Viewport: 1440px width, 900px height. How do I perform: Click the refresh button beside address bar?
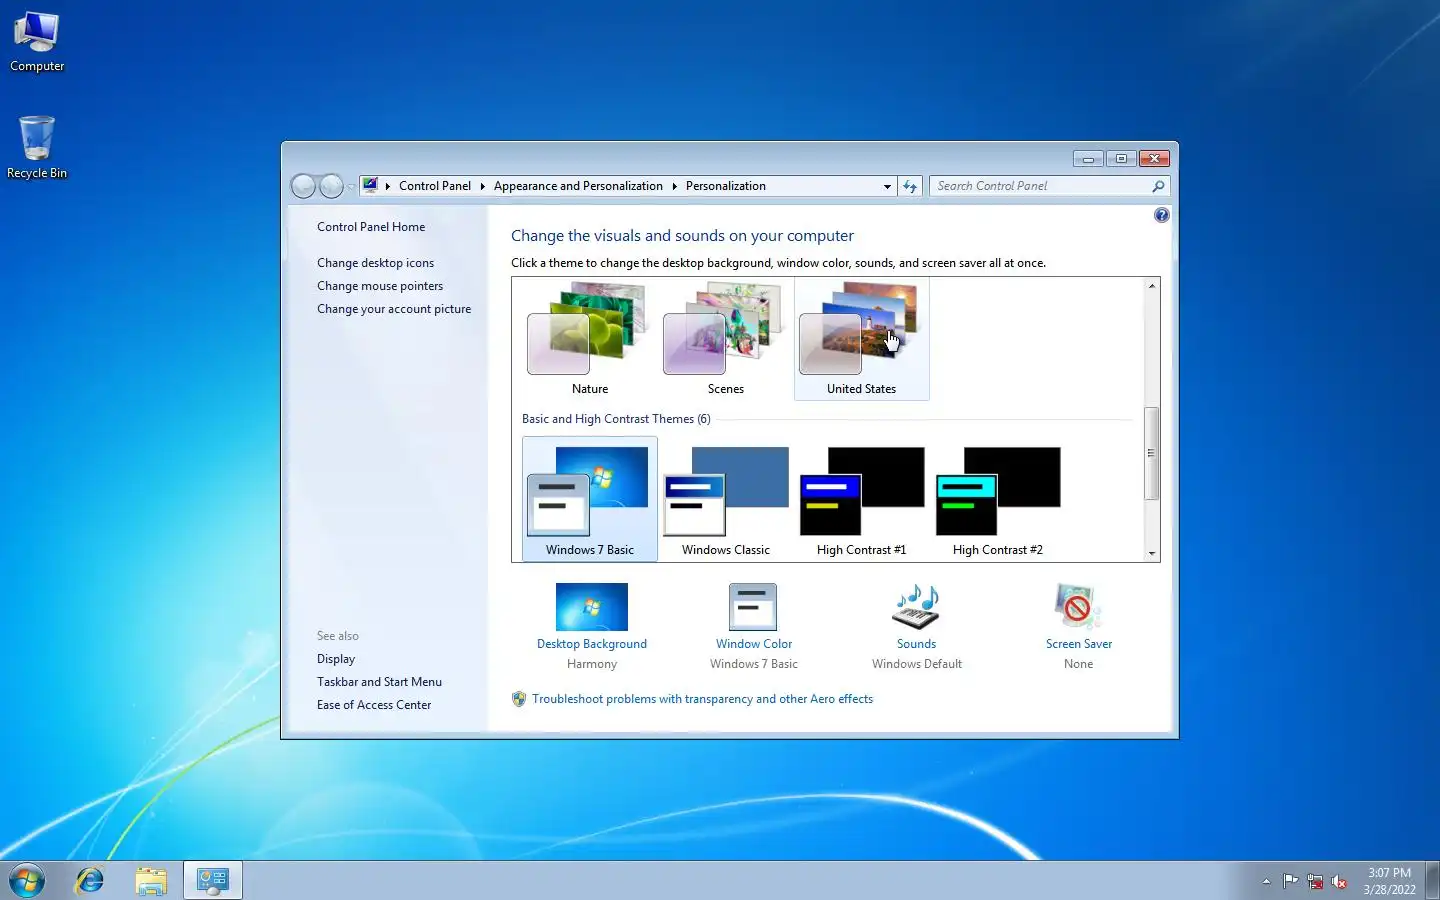[x=910, y=186]
